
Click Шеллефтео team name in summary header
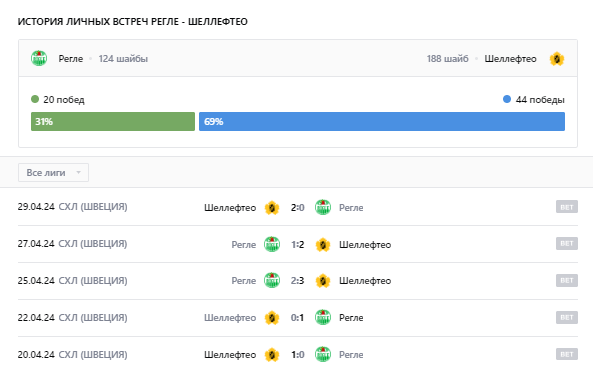[510, 59]
